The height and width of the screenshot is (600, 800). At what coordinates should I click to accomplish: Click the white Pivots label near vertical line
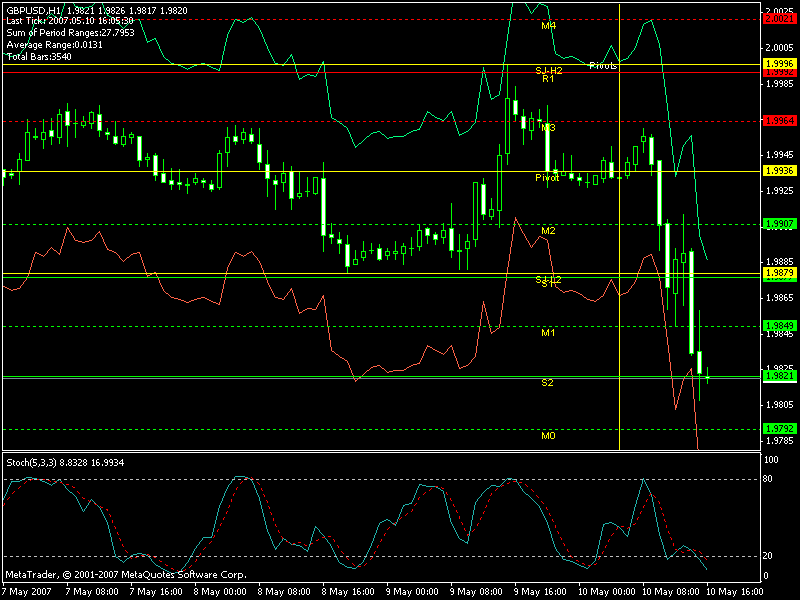[x=603, y=66]
